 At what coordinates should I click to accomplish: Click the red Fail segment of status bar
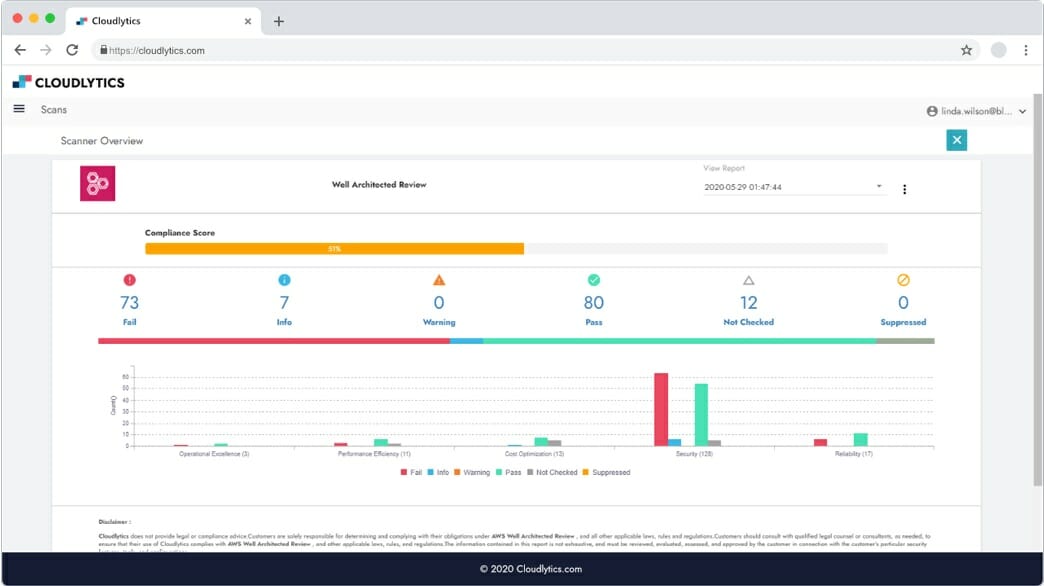pos(274,341)
